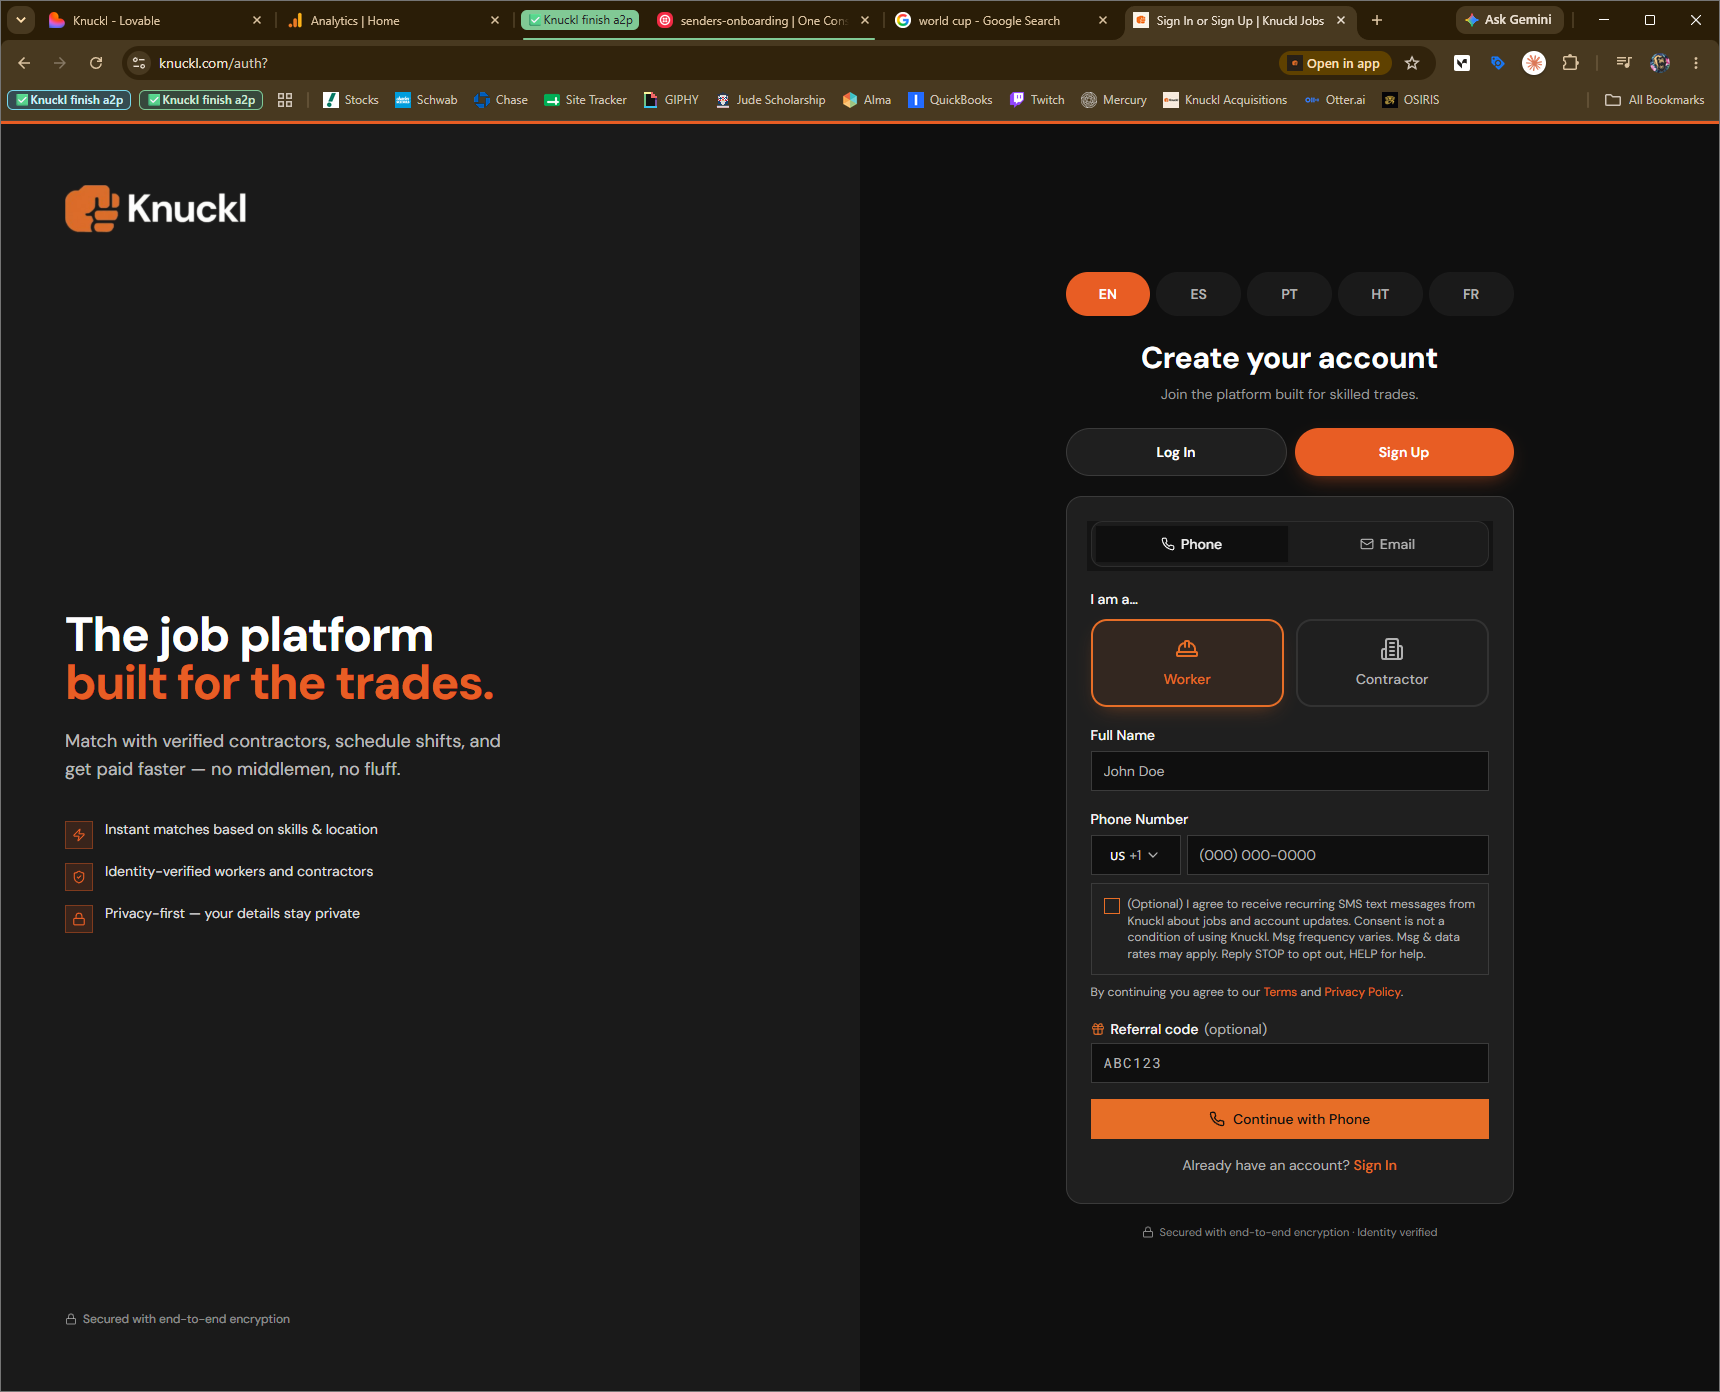Click the "Create your account" heading
The image size is (1720, 1392).
(1289, 358)
